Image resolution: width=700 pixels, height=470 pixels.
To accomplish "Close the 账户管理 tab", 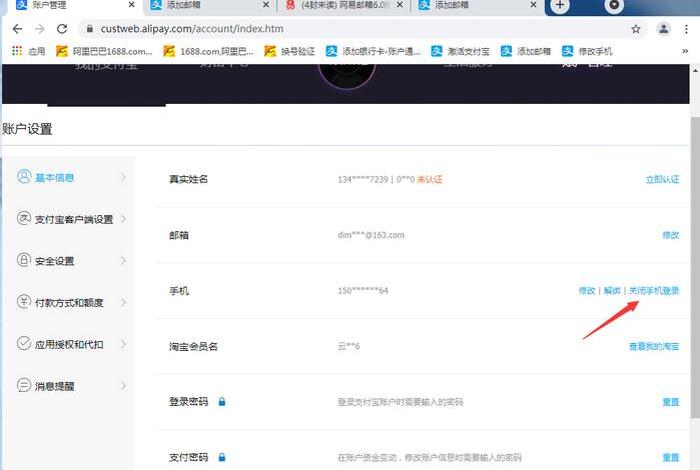I will tap(131, 5).
